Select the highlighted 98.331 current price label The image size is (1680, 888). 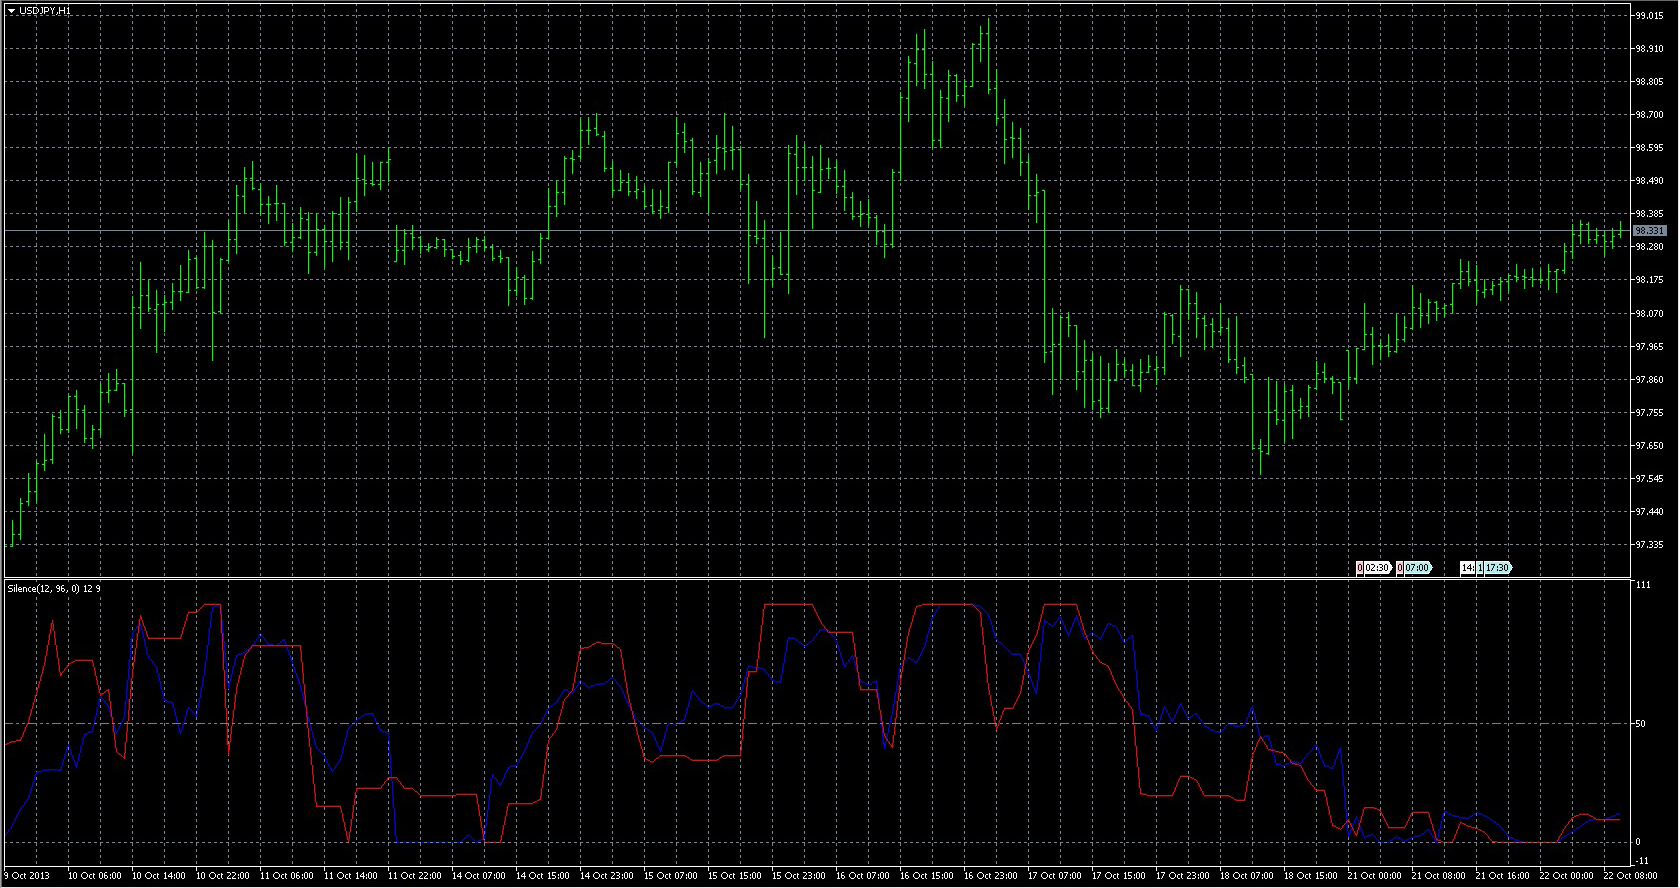pos(1649,231)
